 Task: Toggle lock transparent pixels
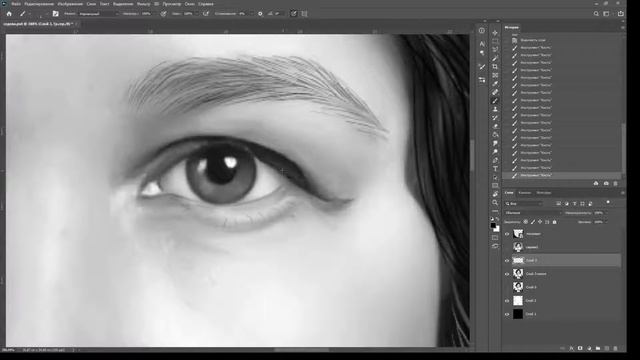526,222
